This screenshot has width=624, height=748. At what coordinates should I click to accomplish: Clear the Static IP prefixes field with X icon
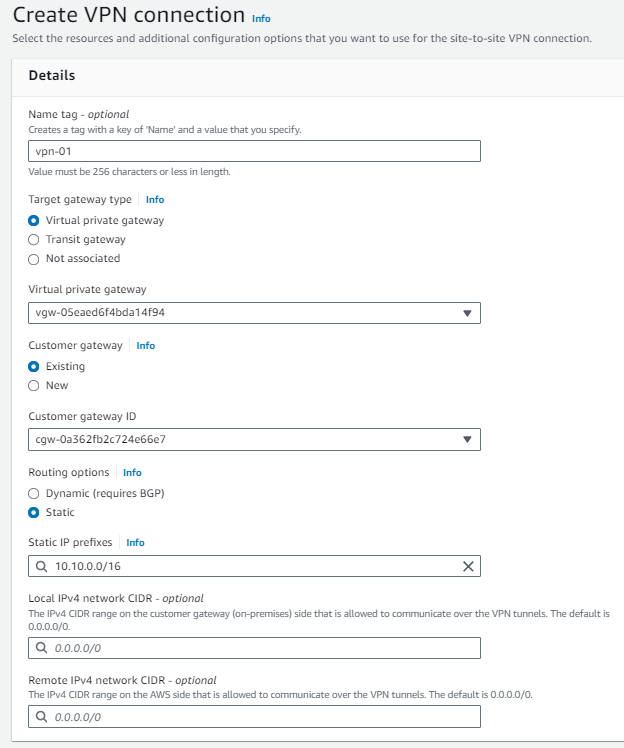pyautogui.click(x=467, y=567)
